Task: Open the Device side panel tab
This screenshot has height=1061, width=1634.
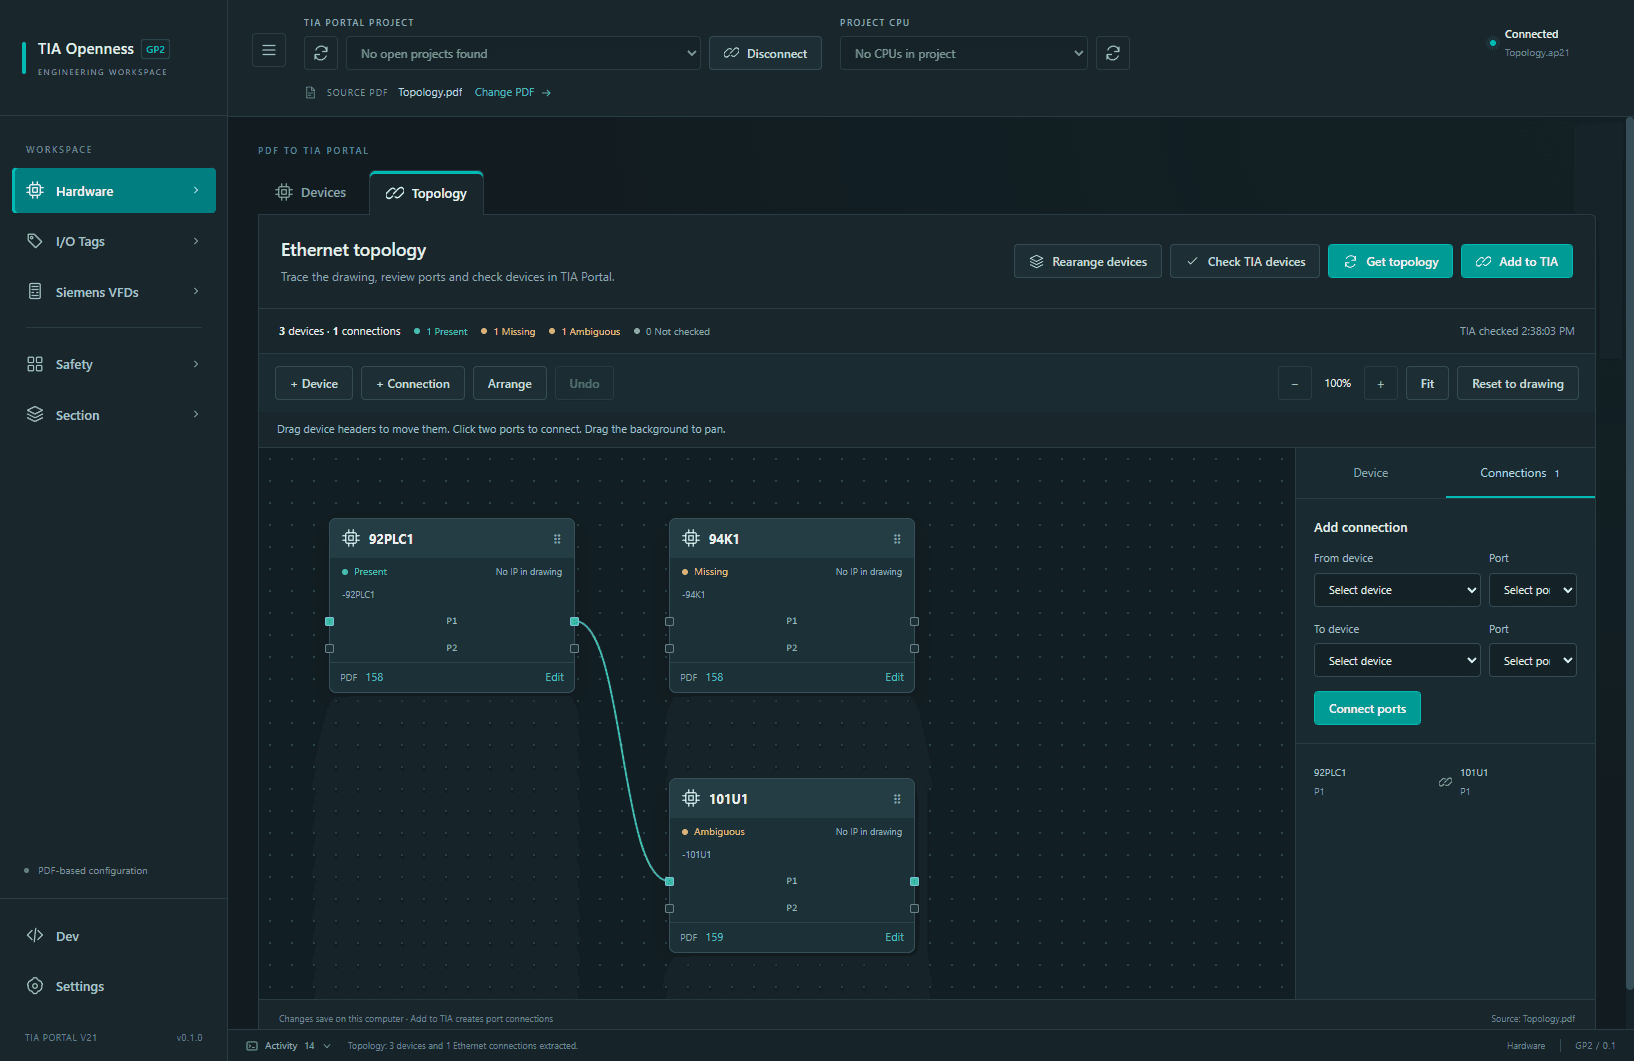Action: click(x=1371, y=473)
